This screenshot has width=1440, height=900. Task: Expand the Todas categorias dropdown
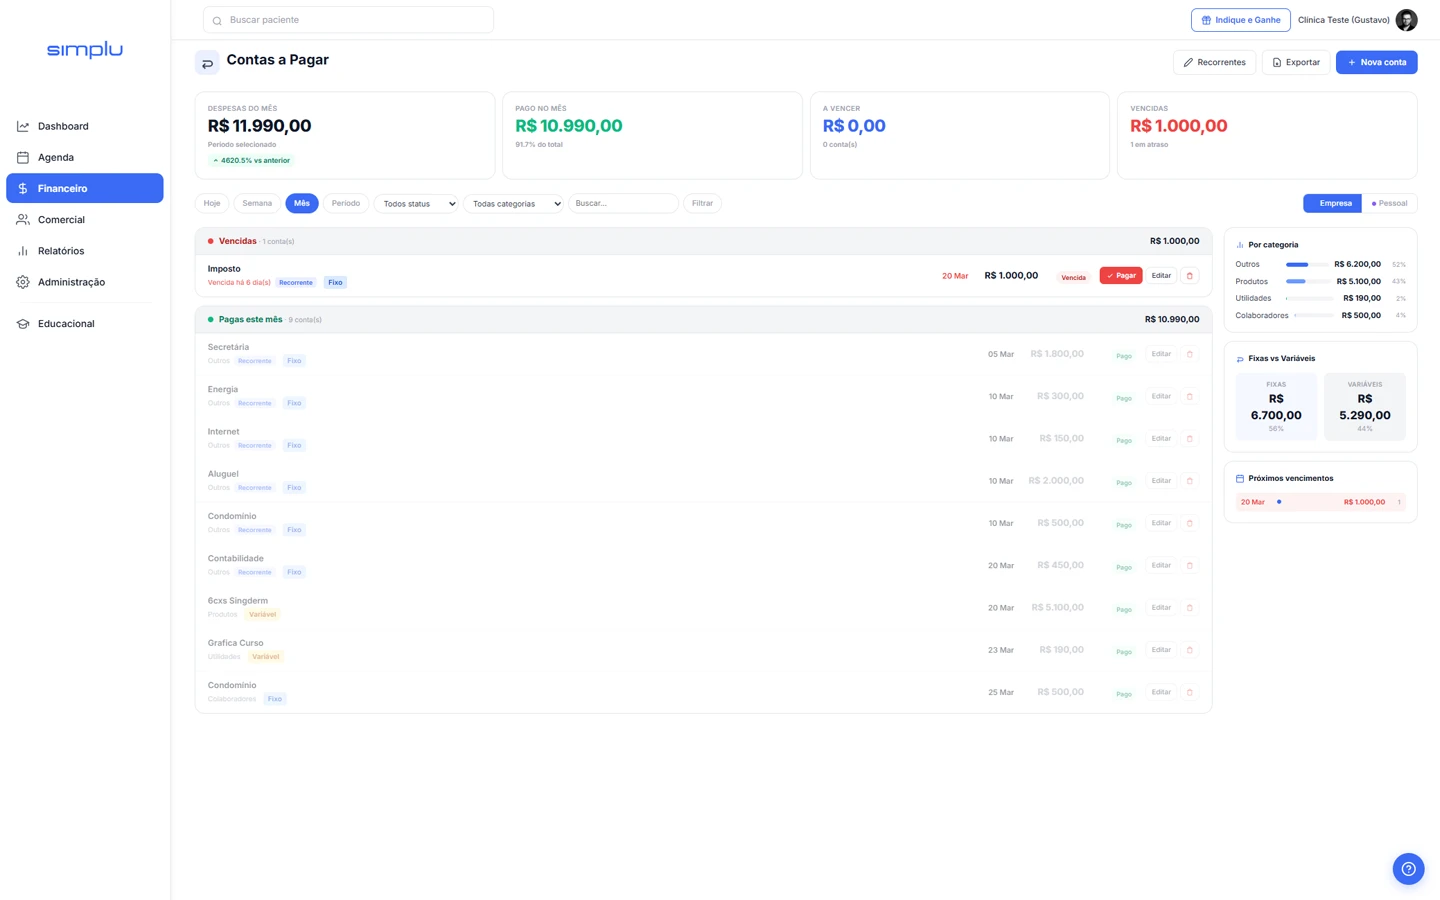[x=514, y=204]
